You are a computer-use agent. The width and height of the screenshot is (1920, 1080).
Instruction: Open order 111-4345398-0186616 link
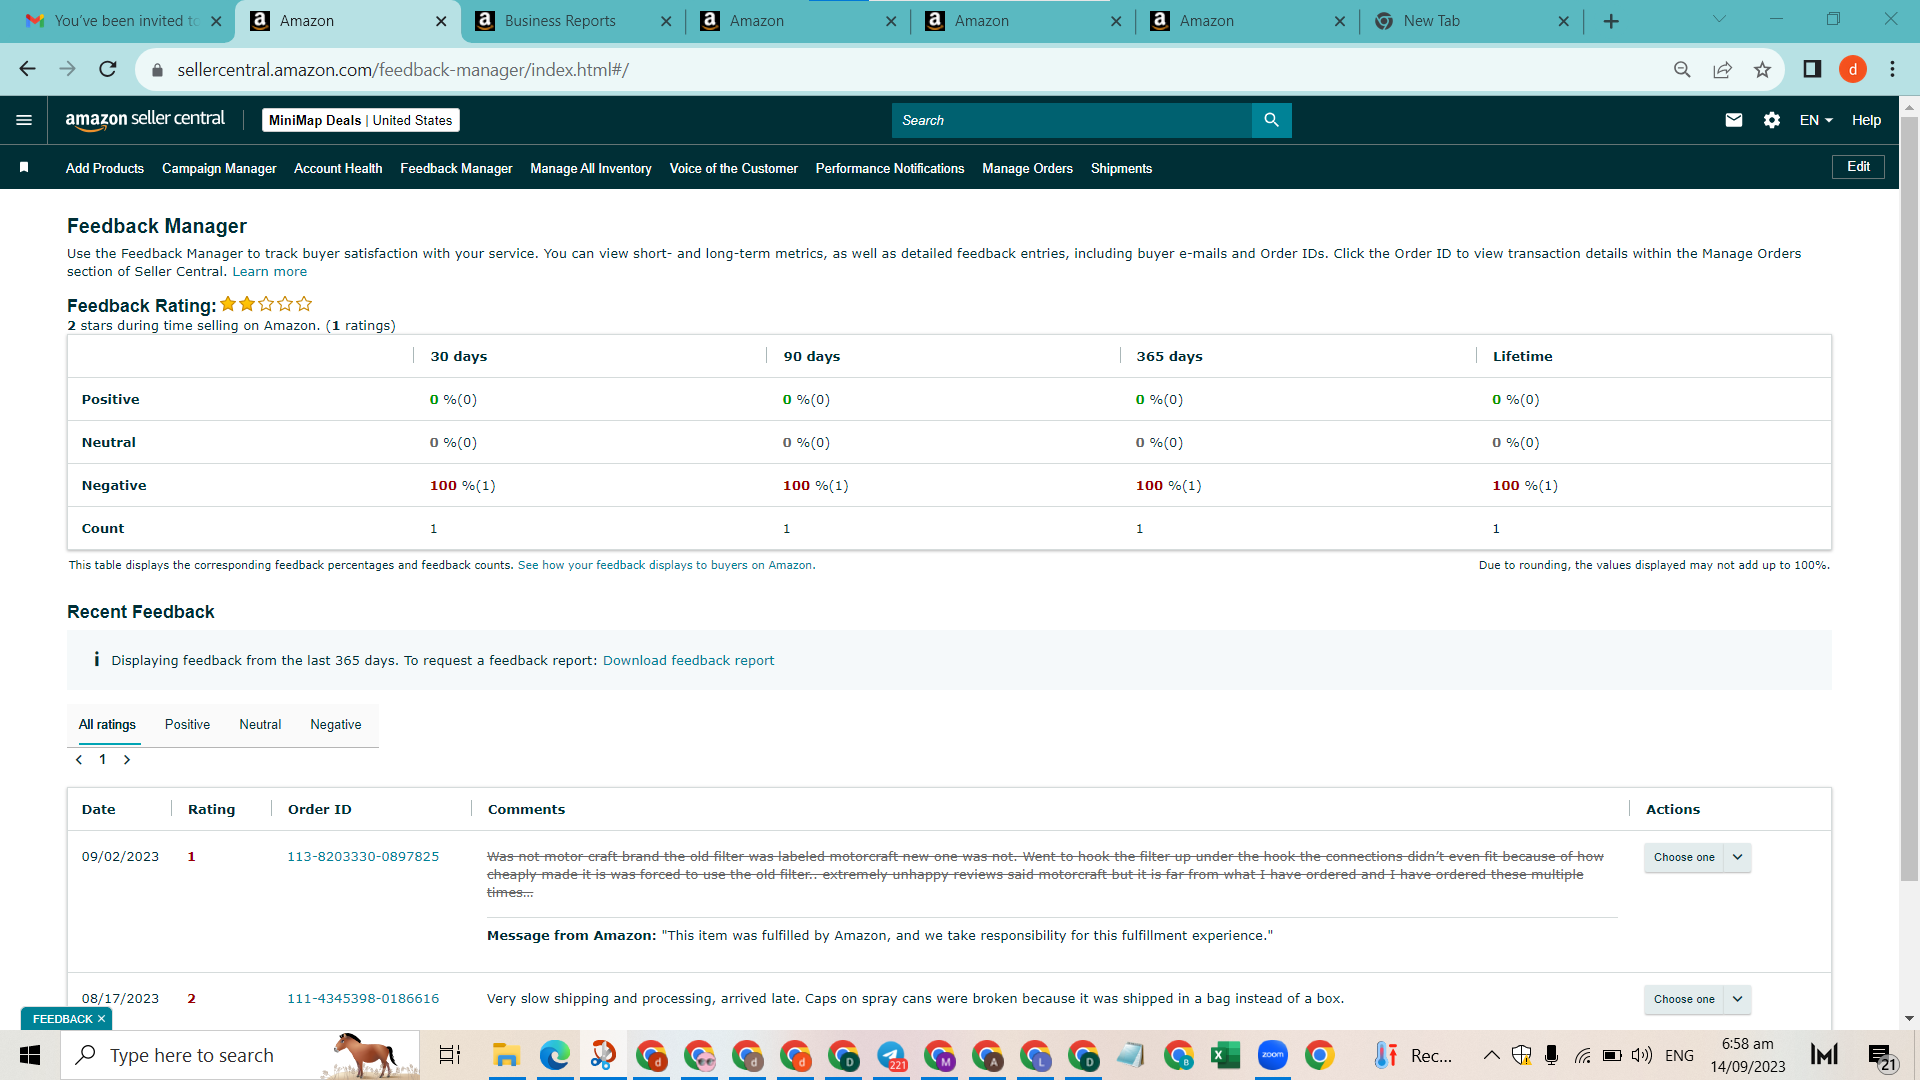(x=363, y=999)
